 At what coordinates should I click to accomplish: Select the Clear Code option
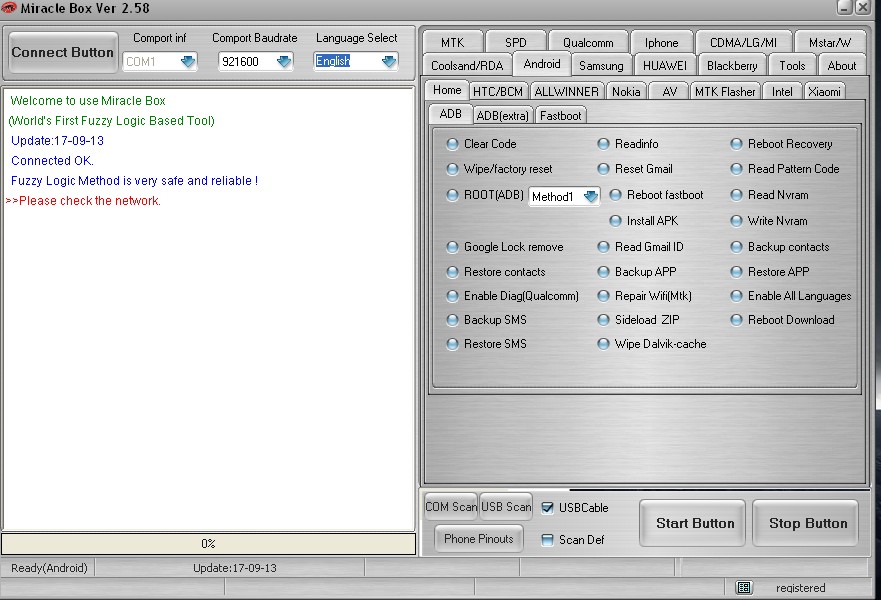tap(452, 144)
